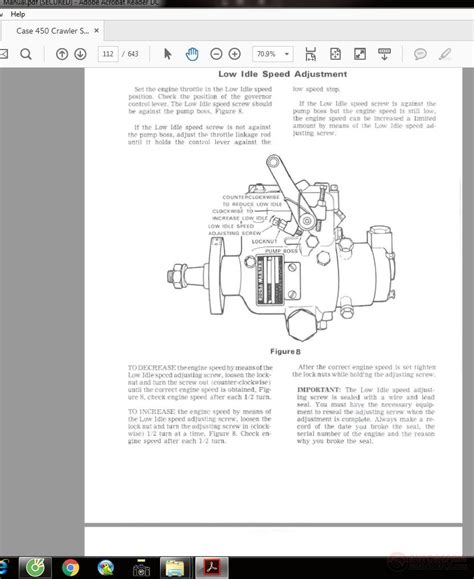Click the Low Idle Speed Adjustment heading
Viewport: 474px width, 579px height.
[x=282, y=74]
